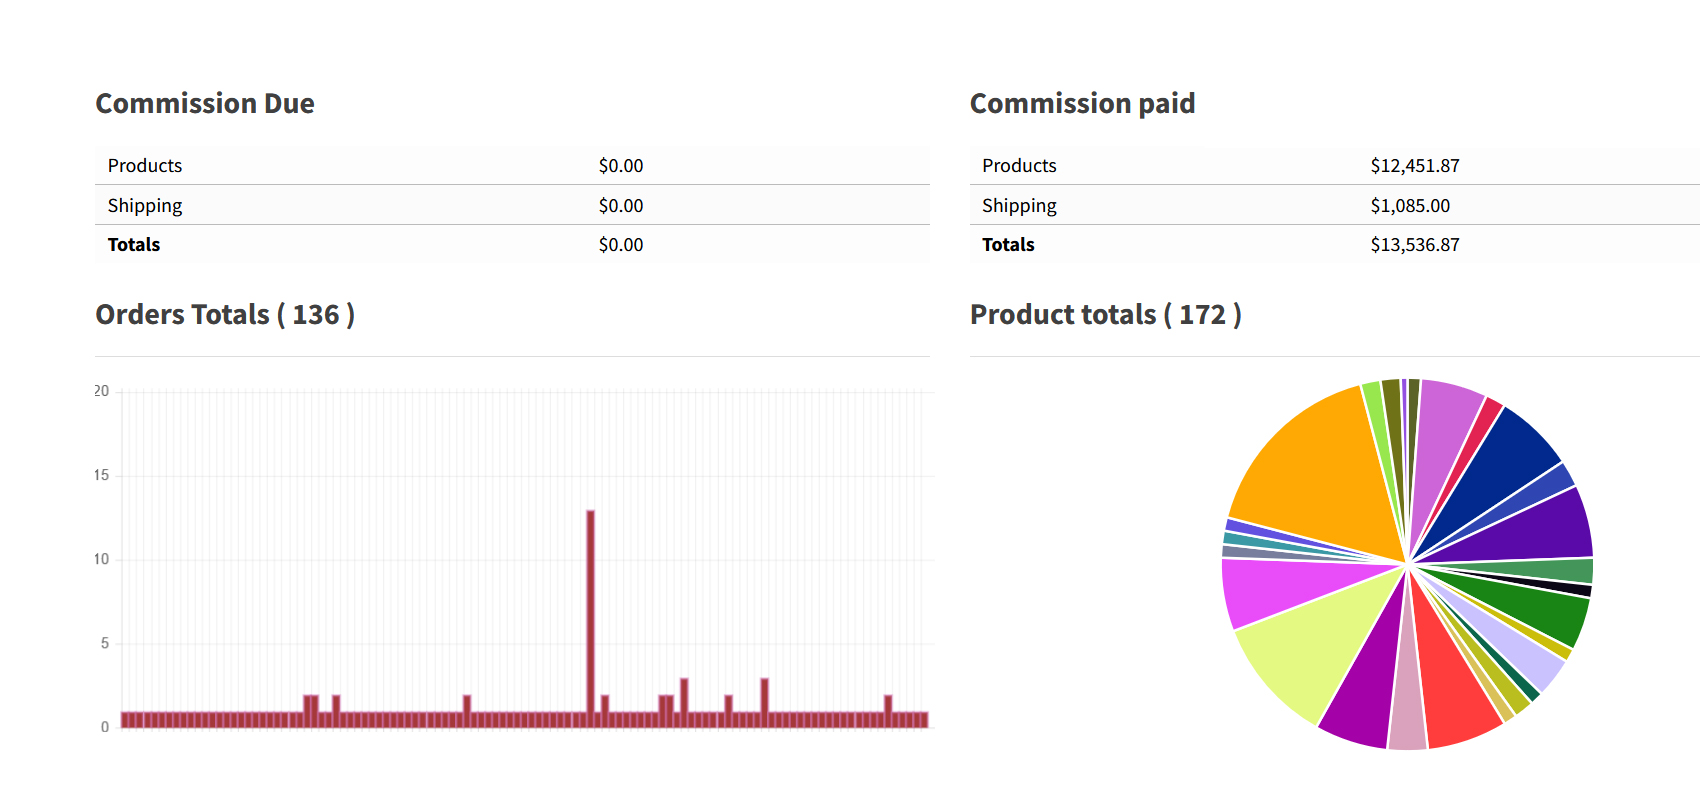Viewport: 1700px width, 800px height.
Task: Click the $1,085.00 shipping commission value
Action: click(1409, 206)
